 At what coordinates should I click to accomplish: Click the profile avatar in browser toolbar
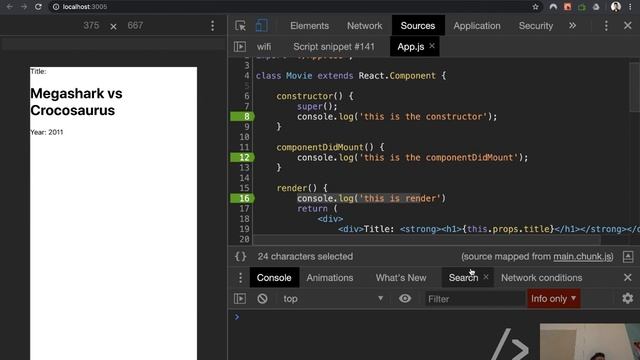[616, 7]
